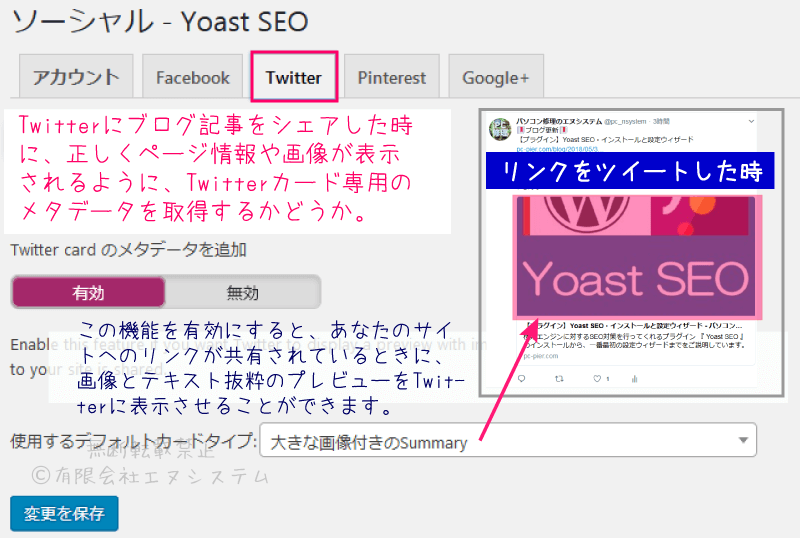Click the 変更を保存 button
Viewport: 800px width, 538px height.
[x=64, y=513]
